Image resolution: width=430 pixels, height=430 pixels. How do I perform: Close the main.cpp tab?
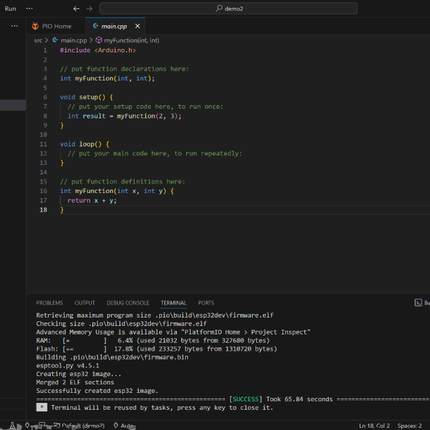coord(137,26)
